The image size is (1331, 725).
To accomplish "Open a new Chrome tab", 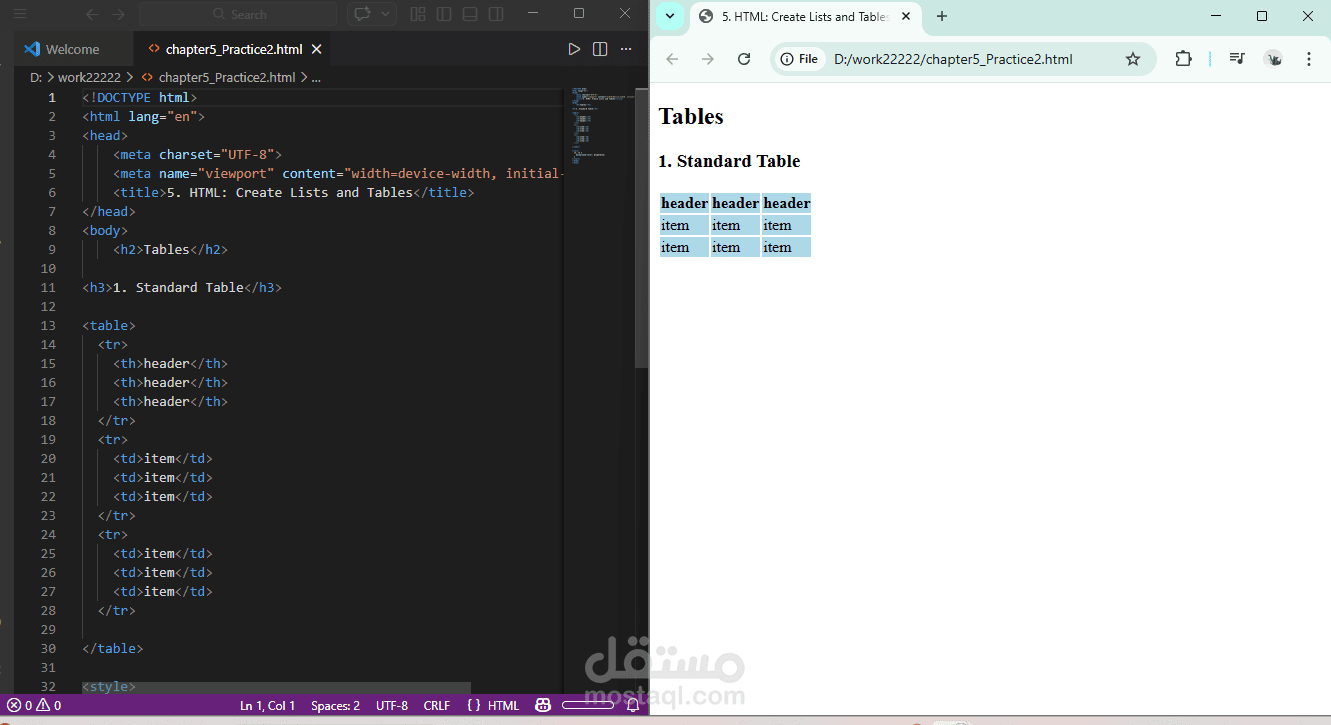I will click(x=941, y=16).
